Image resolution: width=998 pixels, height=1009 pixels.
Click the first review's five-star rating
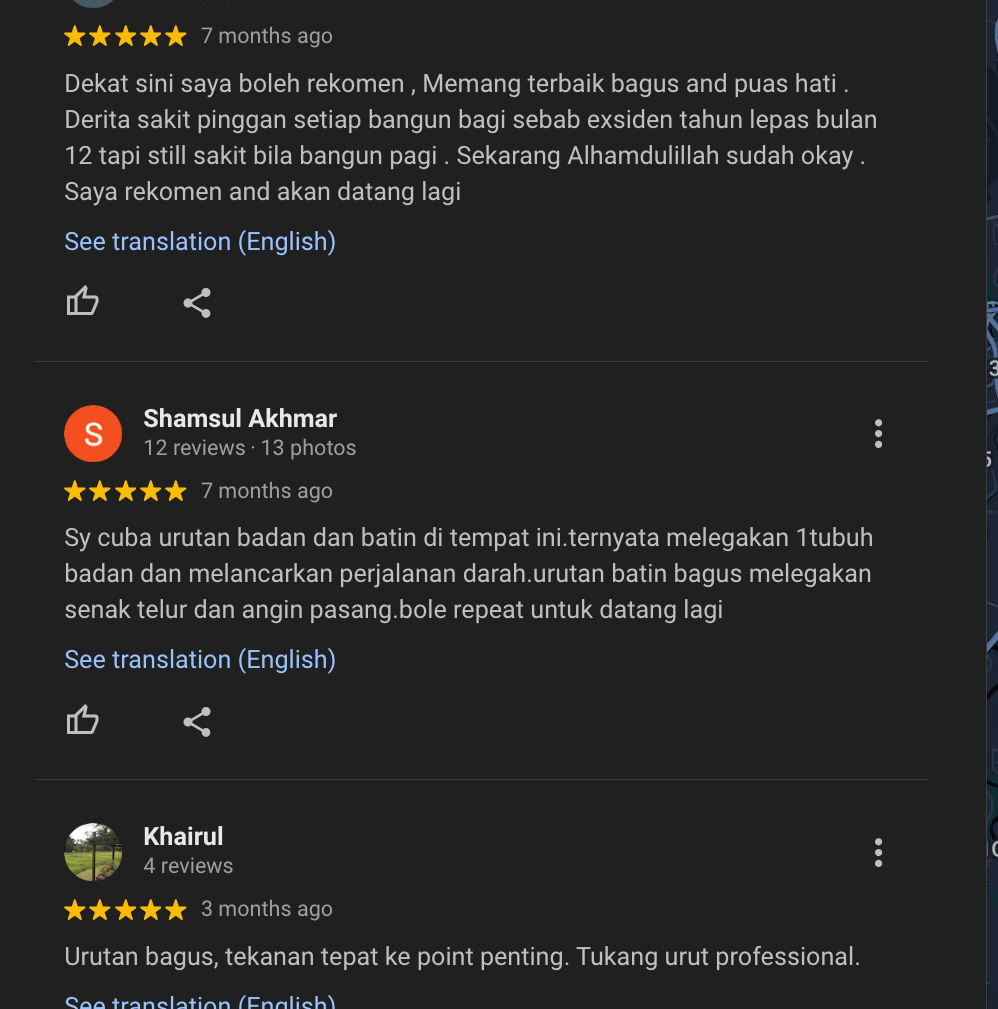125,36
